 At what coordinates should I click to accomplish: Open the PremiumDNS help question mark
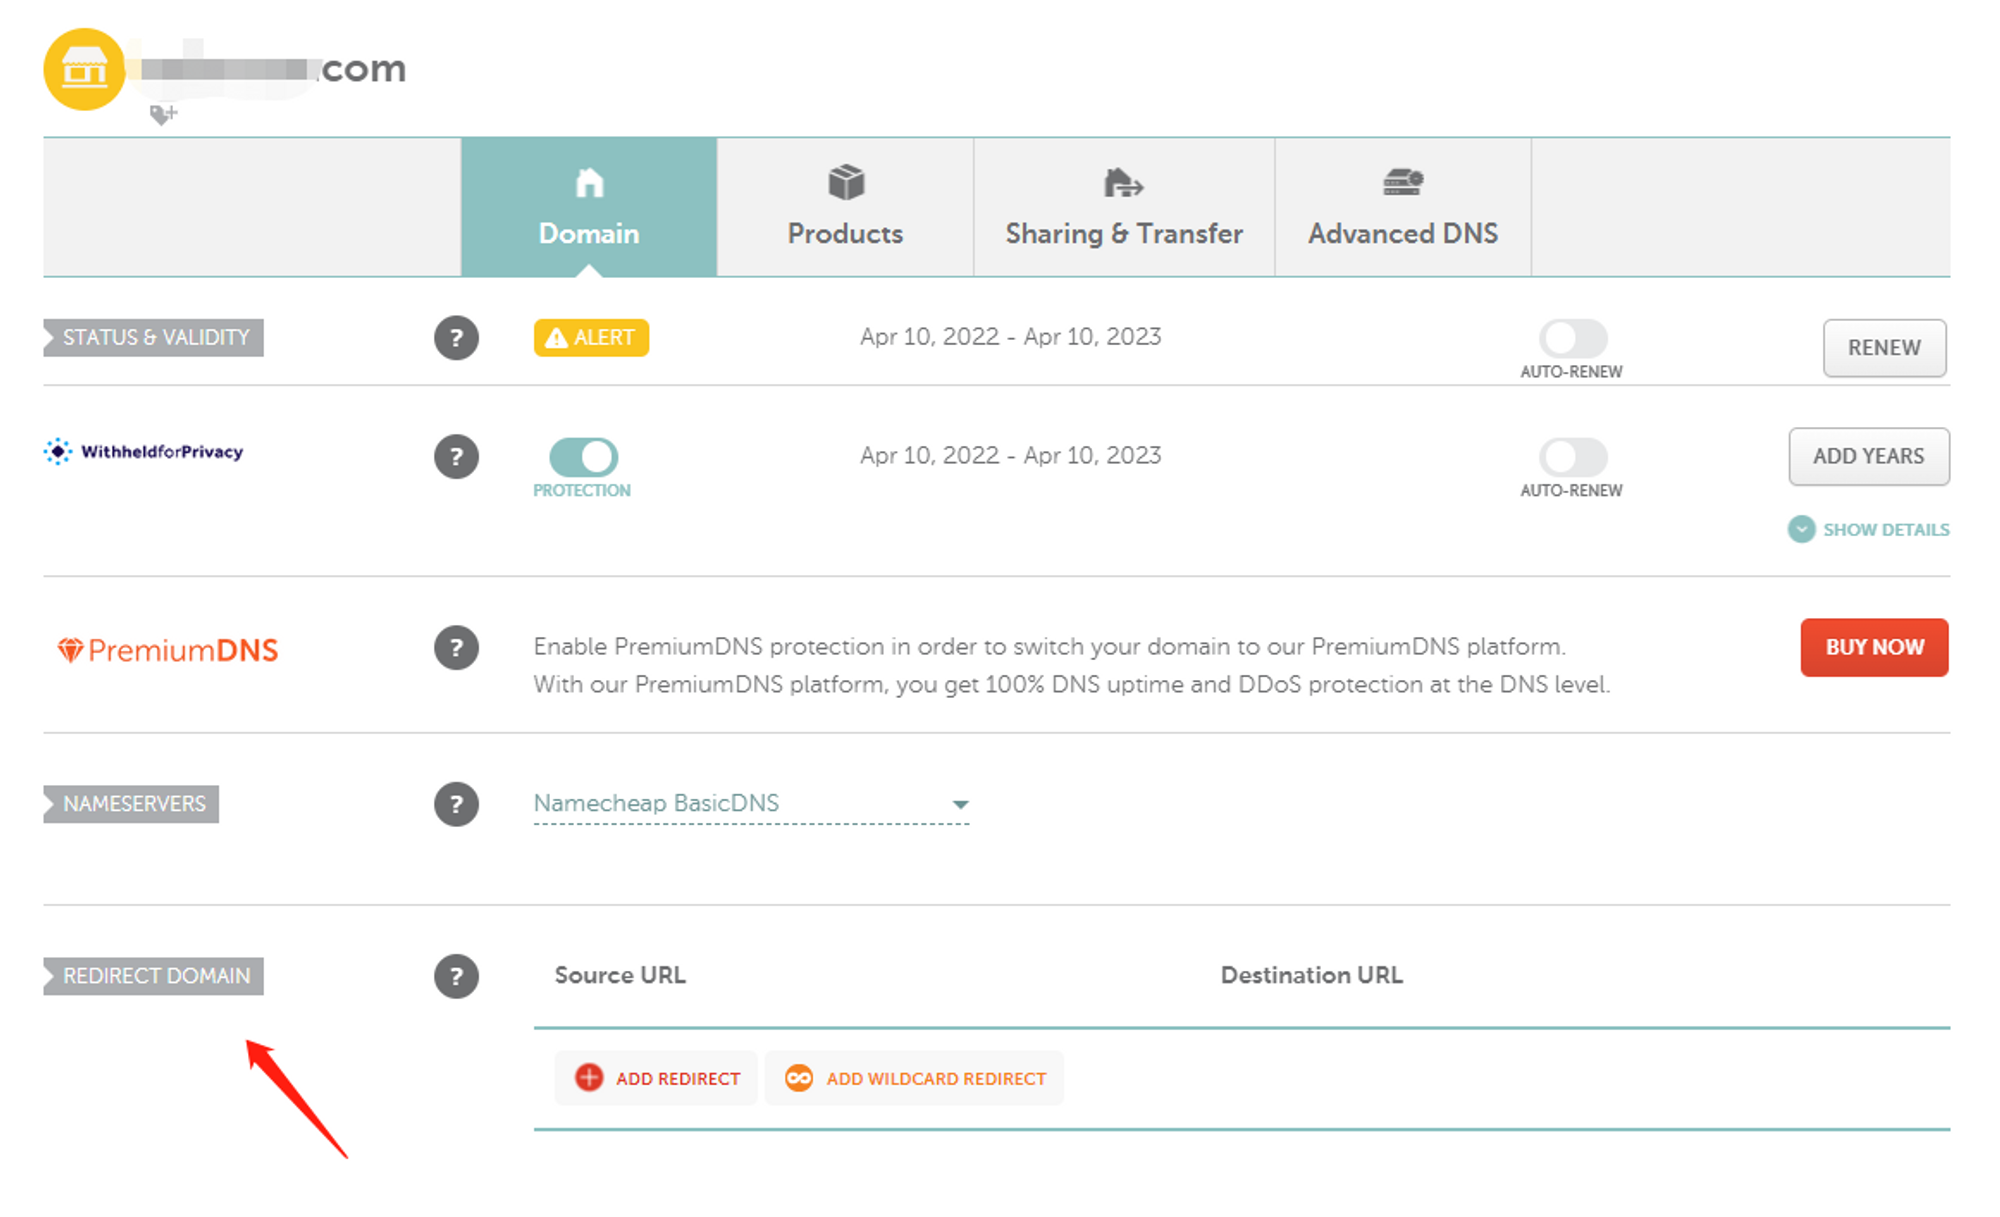click(456, 648)
